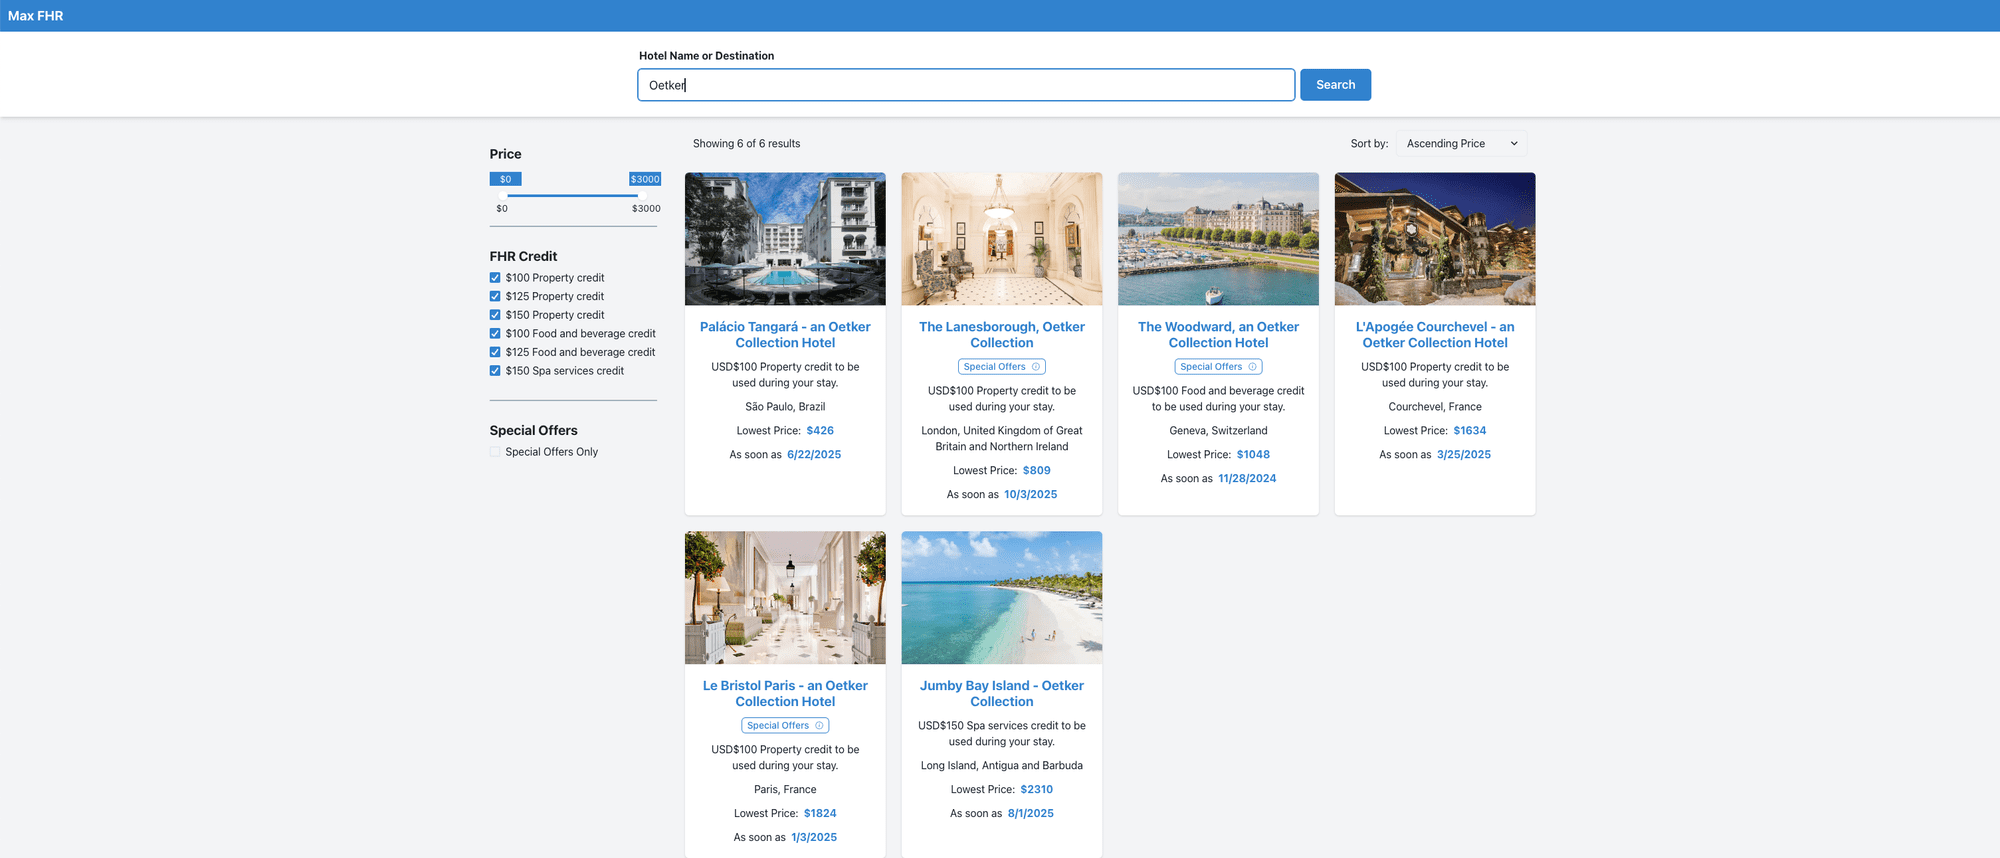This screenshot has height=858, width=2000.
Task: Click L'Apogée lowest price $1634
Action: pos(1470,431)
